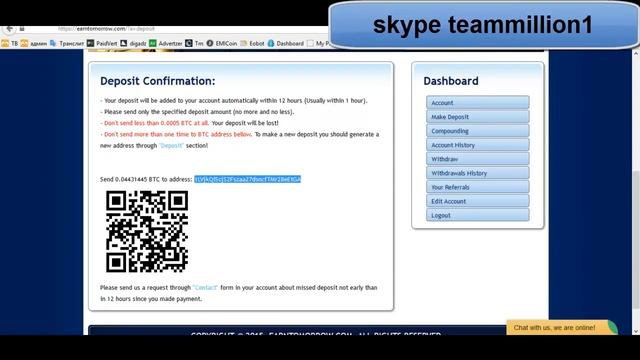Click the red "Don't send more than one time" warning
The image size is (640, 360).
pyautogui.click(x=178, y=134)
